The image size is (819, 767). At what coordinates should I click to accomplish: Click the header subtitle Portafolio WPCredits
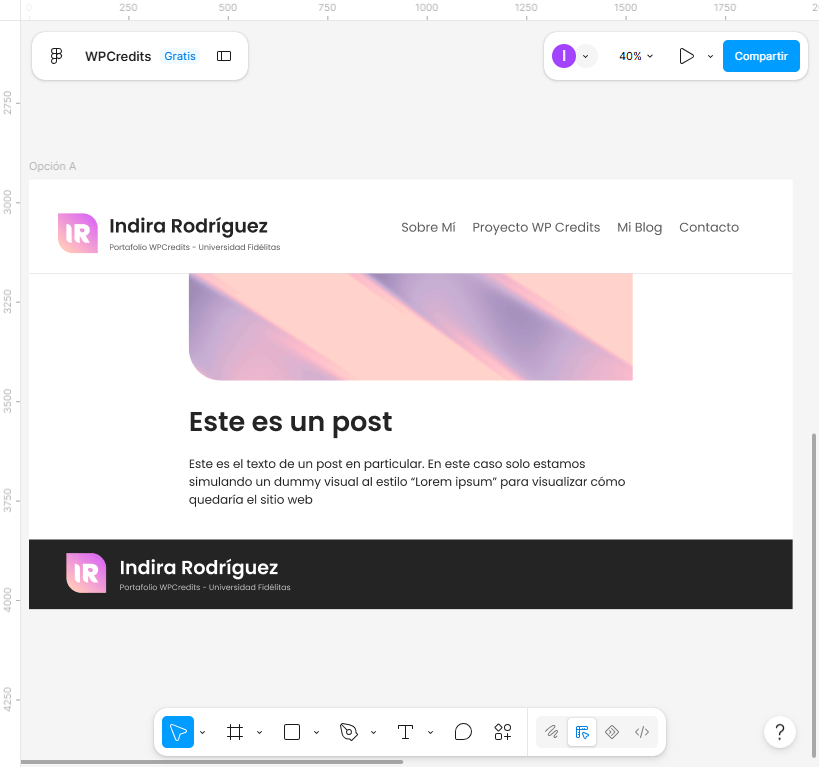(x=194, y=247)
